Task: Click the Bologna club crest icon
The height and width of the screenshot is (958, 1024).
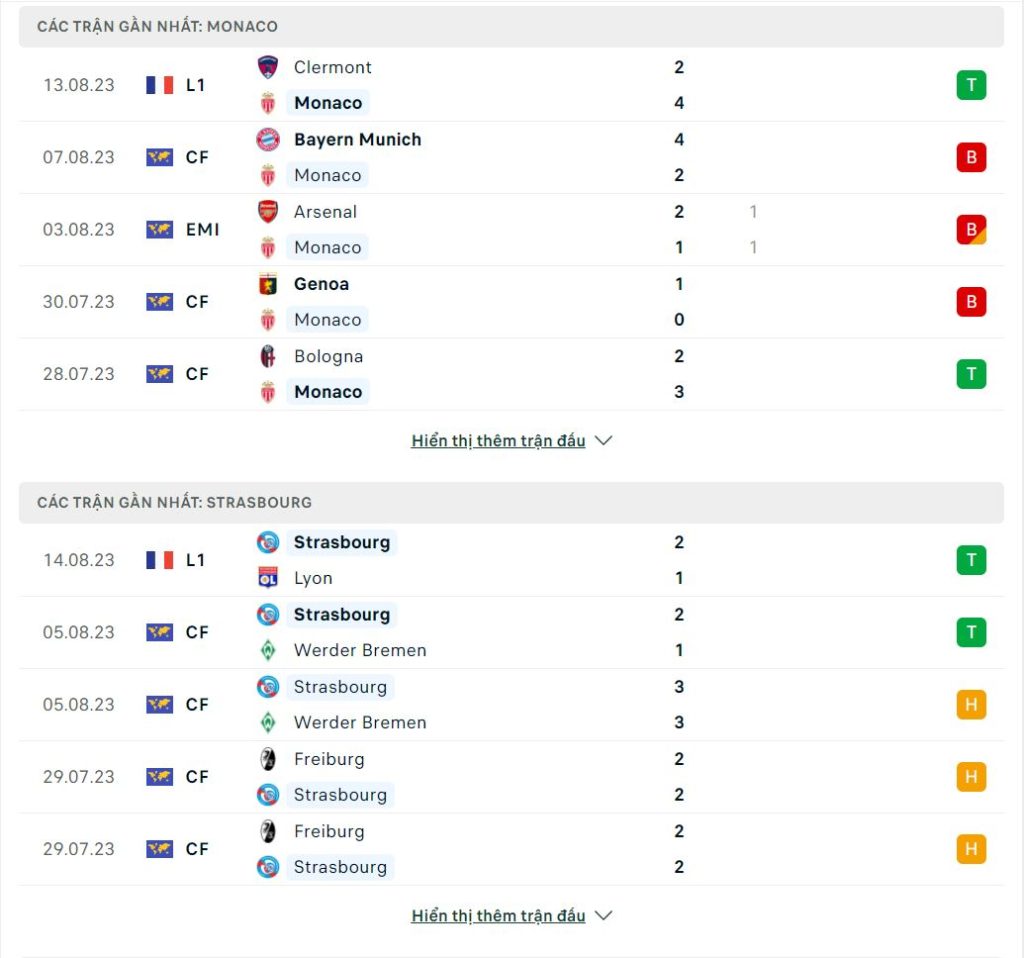Action: [x=268, y=357]
